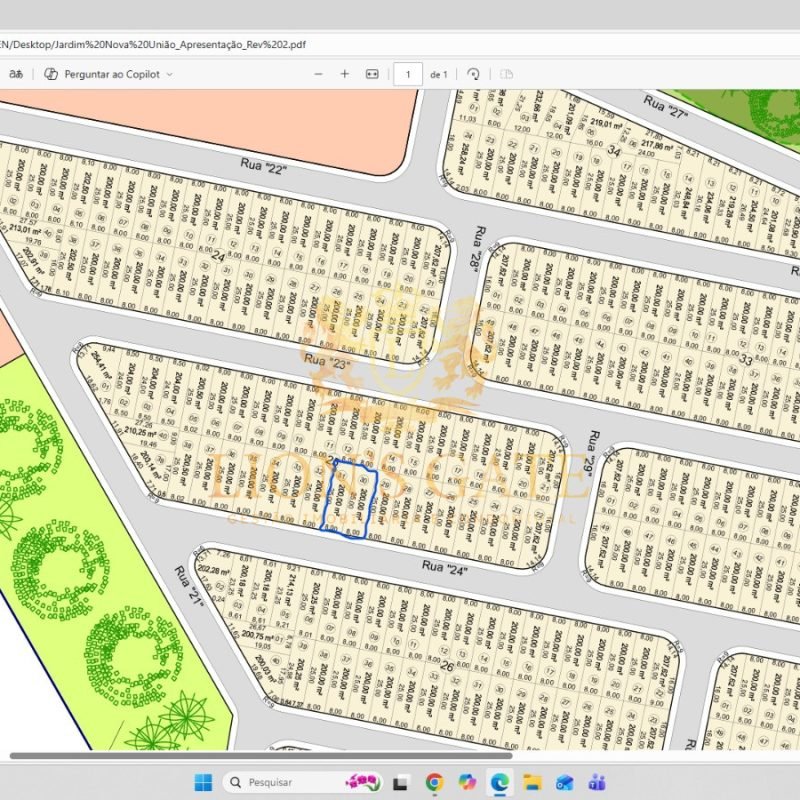Switch to Microsoft Edge in taskbar
The image size is (800, 800).
[x=499, y=782]
